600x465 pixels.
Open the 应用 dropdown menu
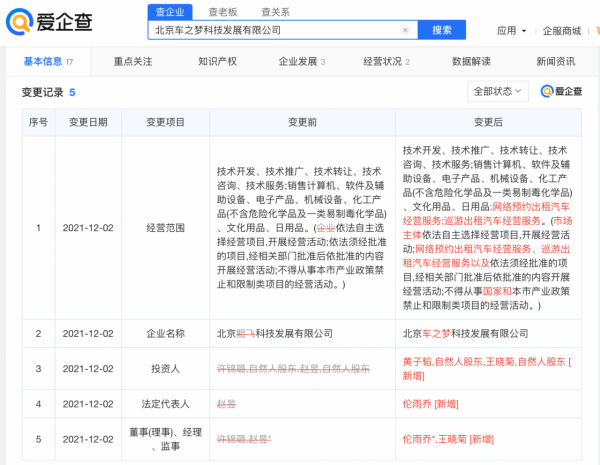click(x=510, y=31)
